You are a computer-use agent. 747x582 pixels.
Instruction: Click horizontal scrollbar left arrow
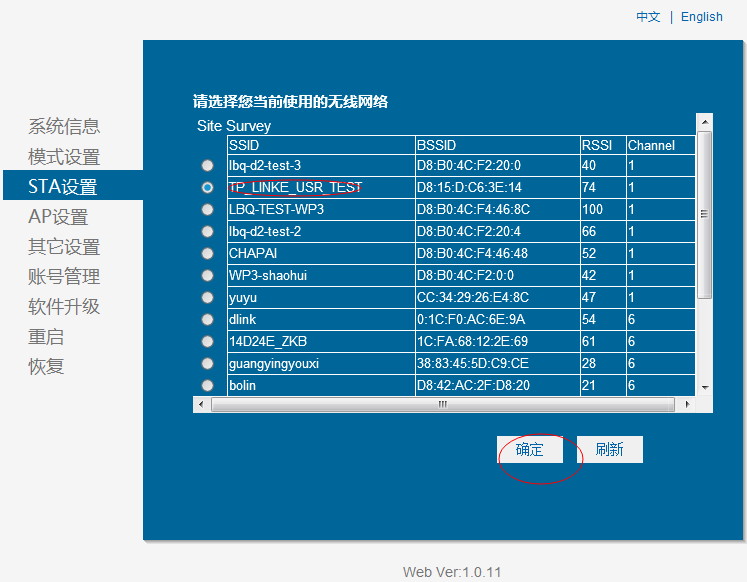pyautogui.click(x=201, y=404)
